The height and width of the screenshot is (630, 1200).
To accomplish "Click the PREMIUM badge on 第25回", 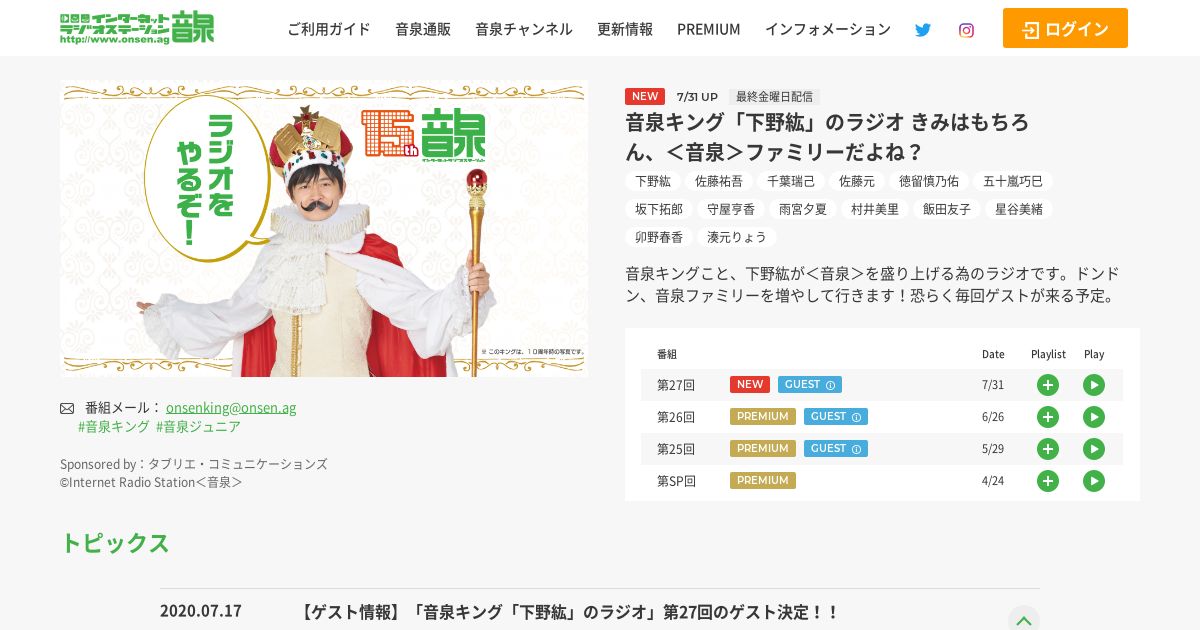I will [763, 449].
